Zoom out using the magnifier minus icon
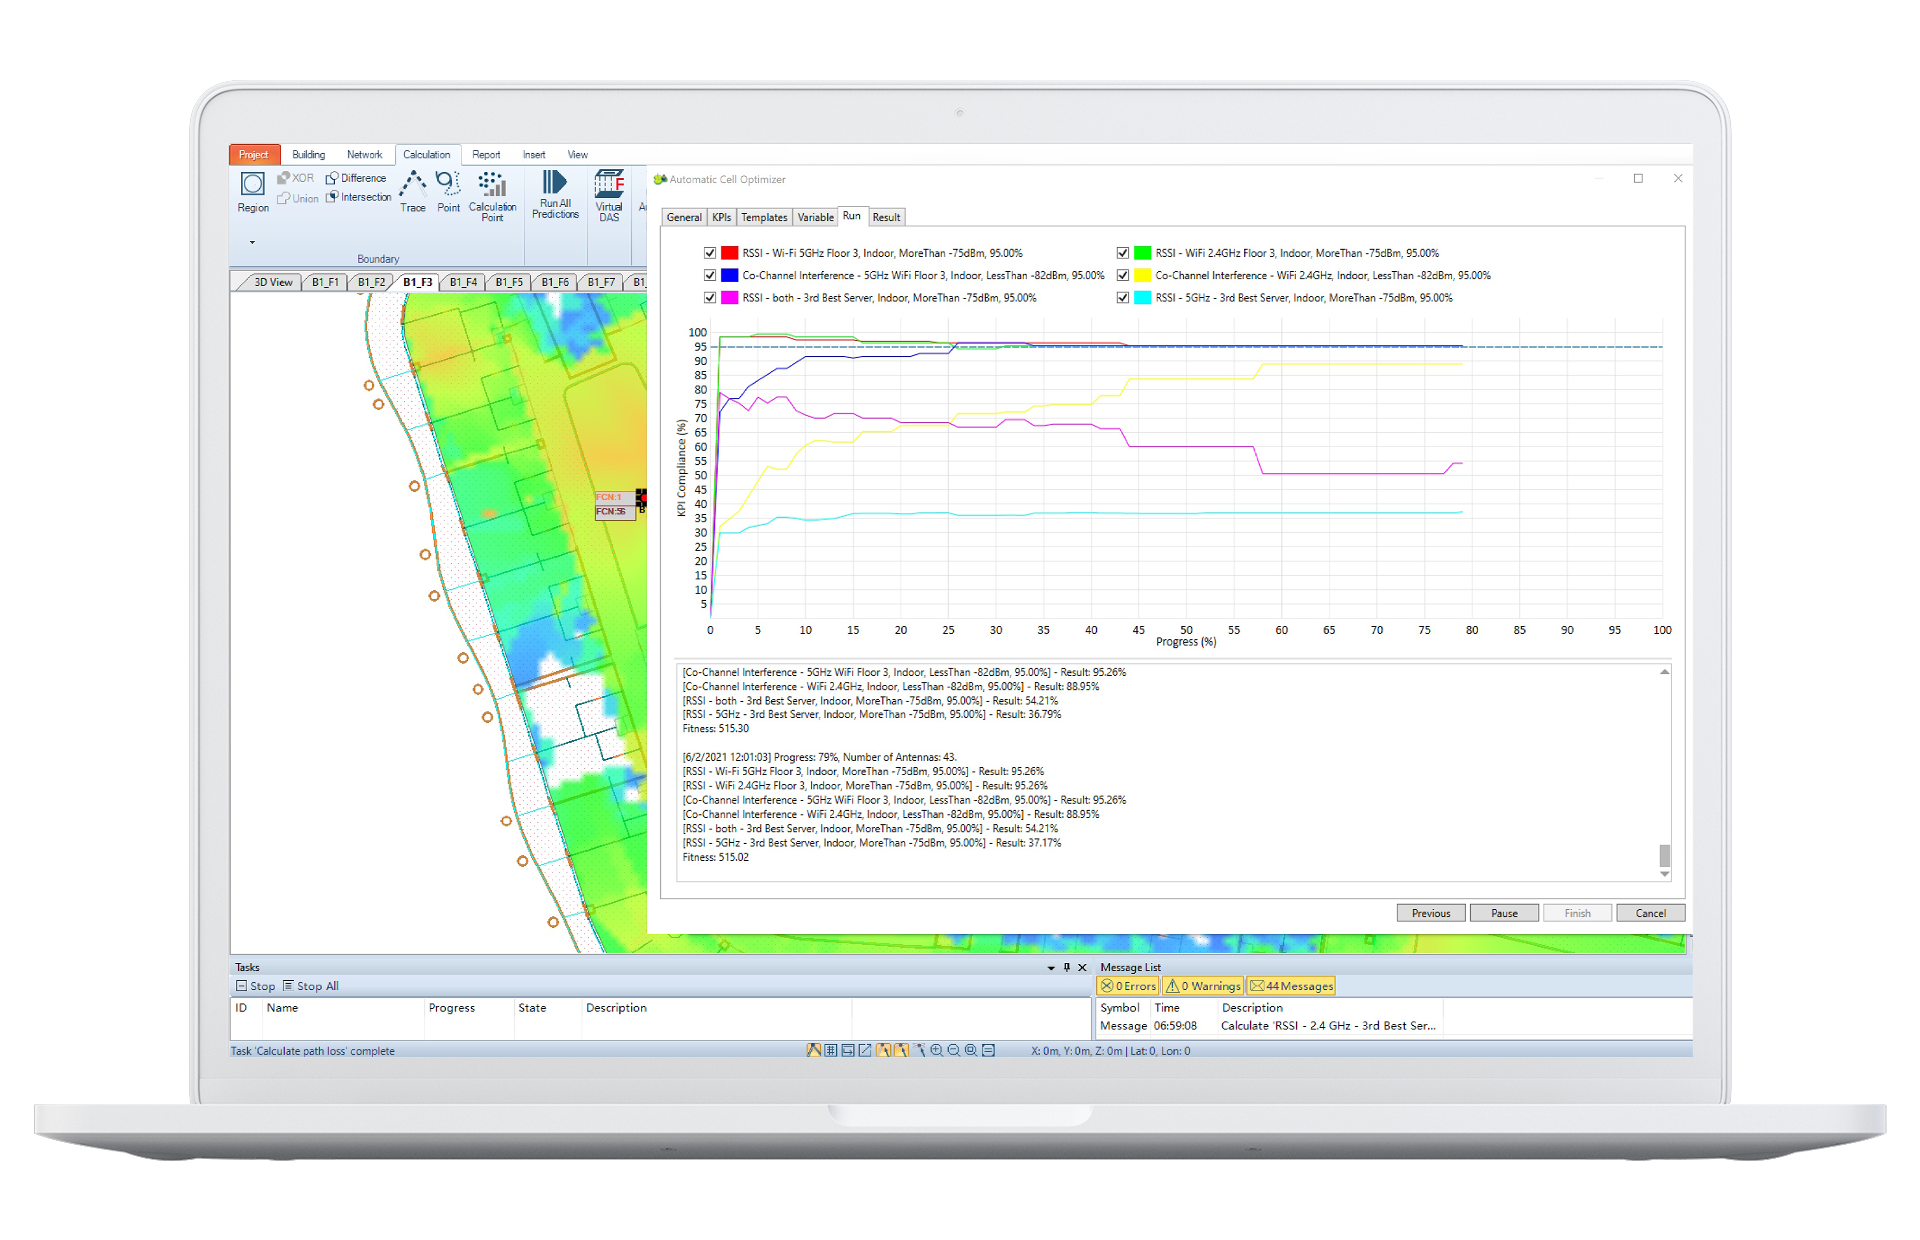This screenshot has height=1240, width=1920. [x=954, y=1050]
